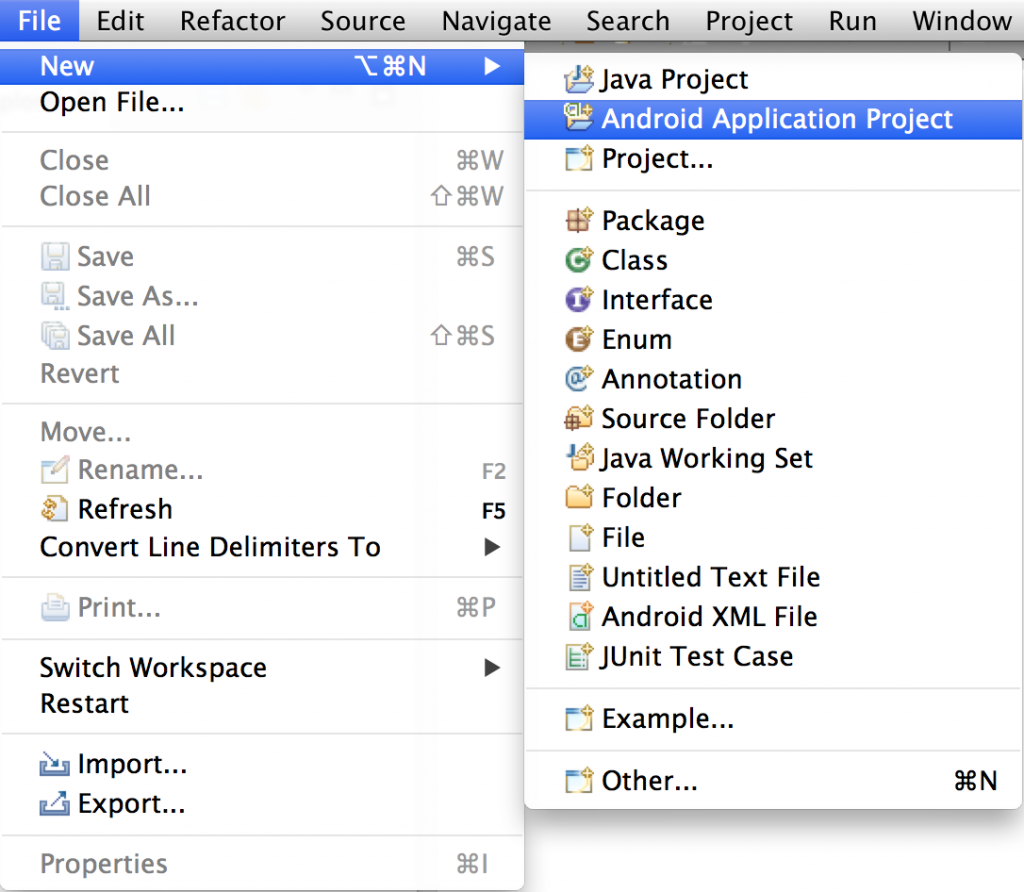The width and height of the screenshot is (1024, 892).
Task: Click the Refresh icon in File menu
Action: [x=54, y=509]
